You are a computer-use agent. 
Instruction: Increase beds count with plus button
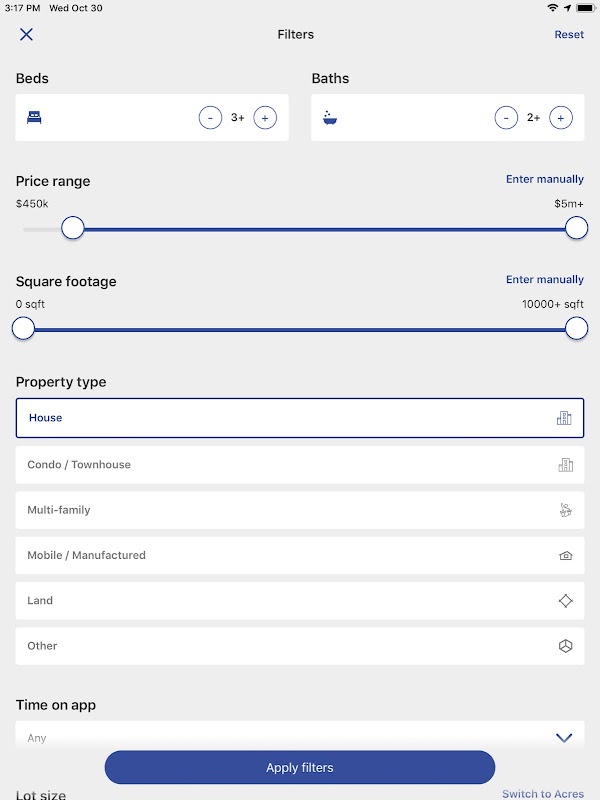click(265, 118)
